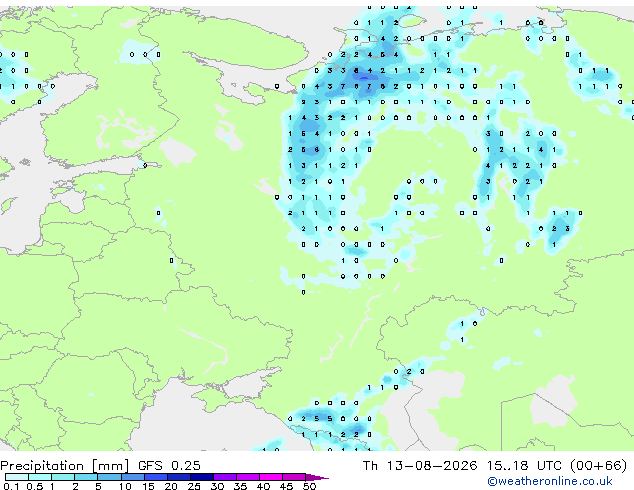Select the 0.1–0.5 mm palest legend swatch
634x490 pixels.
pyautogui.click(x=17, y=477)
